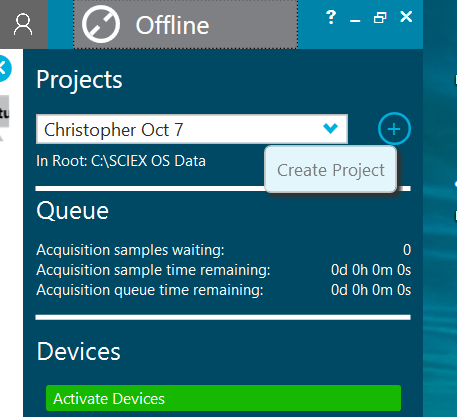The width and height of the screenshot is (457, 417).
Task: Select the 'In Root: C:\SCIEX OS Data' text
Action: 121,161
